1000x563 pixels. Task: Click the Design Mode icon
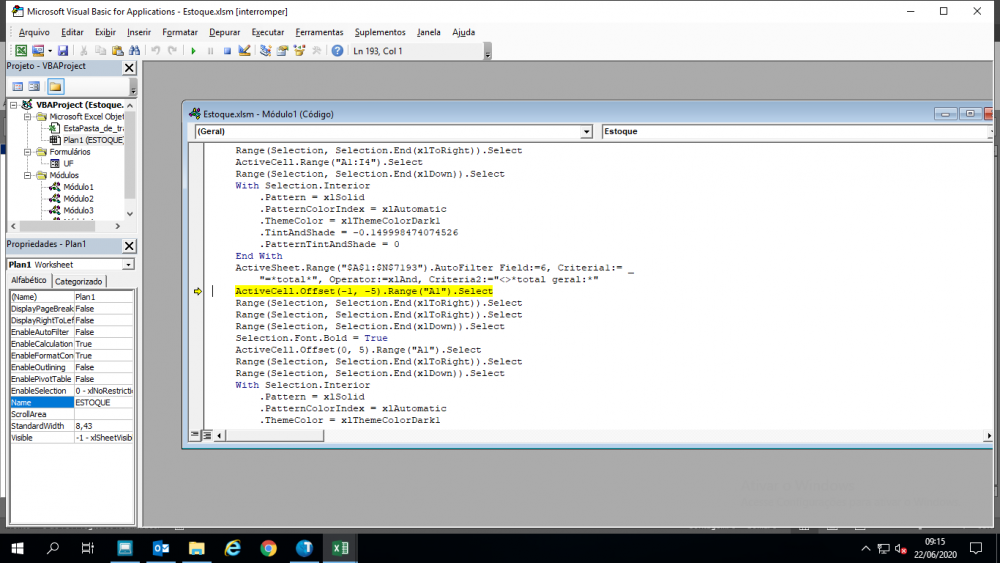tap(246, 51)
